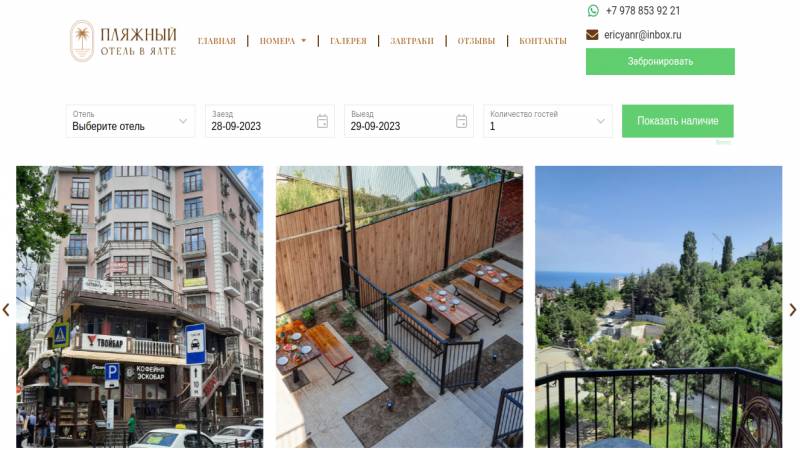Open the Контакты menu item
800x450 pixels.
click(x=543, y=41)
